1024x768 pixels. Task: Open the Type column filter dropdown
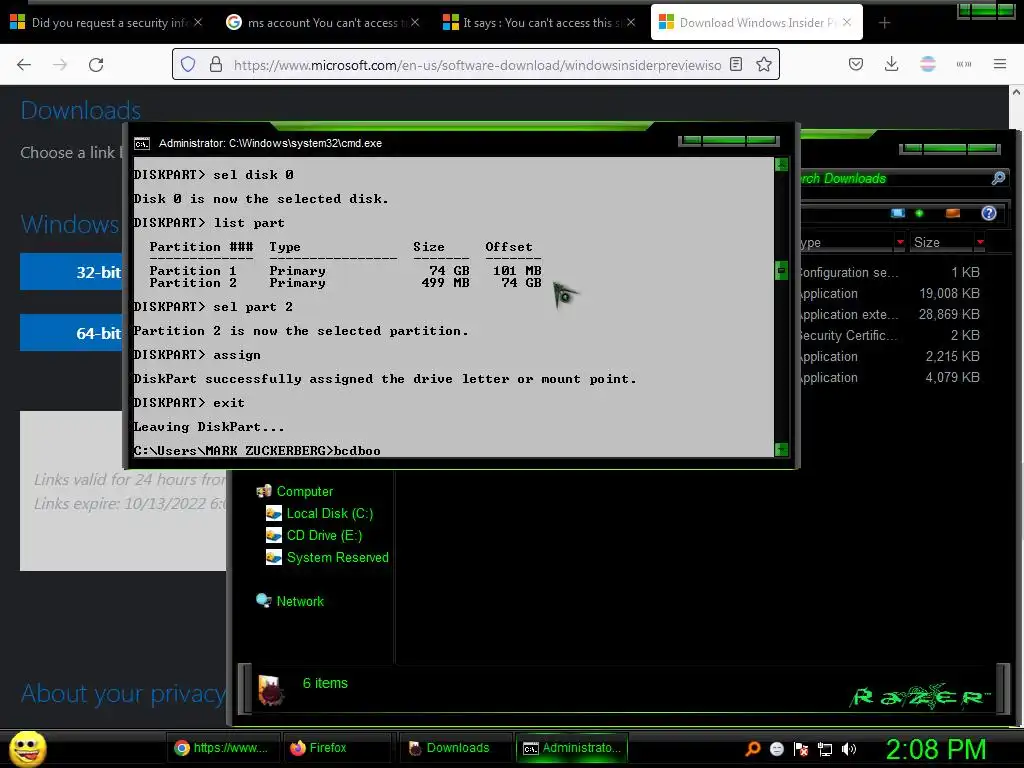coord(900,242)
